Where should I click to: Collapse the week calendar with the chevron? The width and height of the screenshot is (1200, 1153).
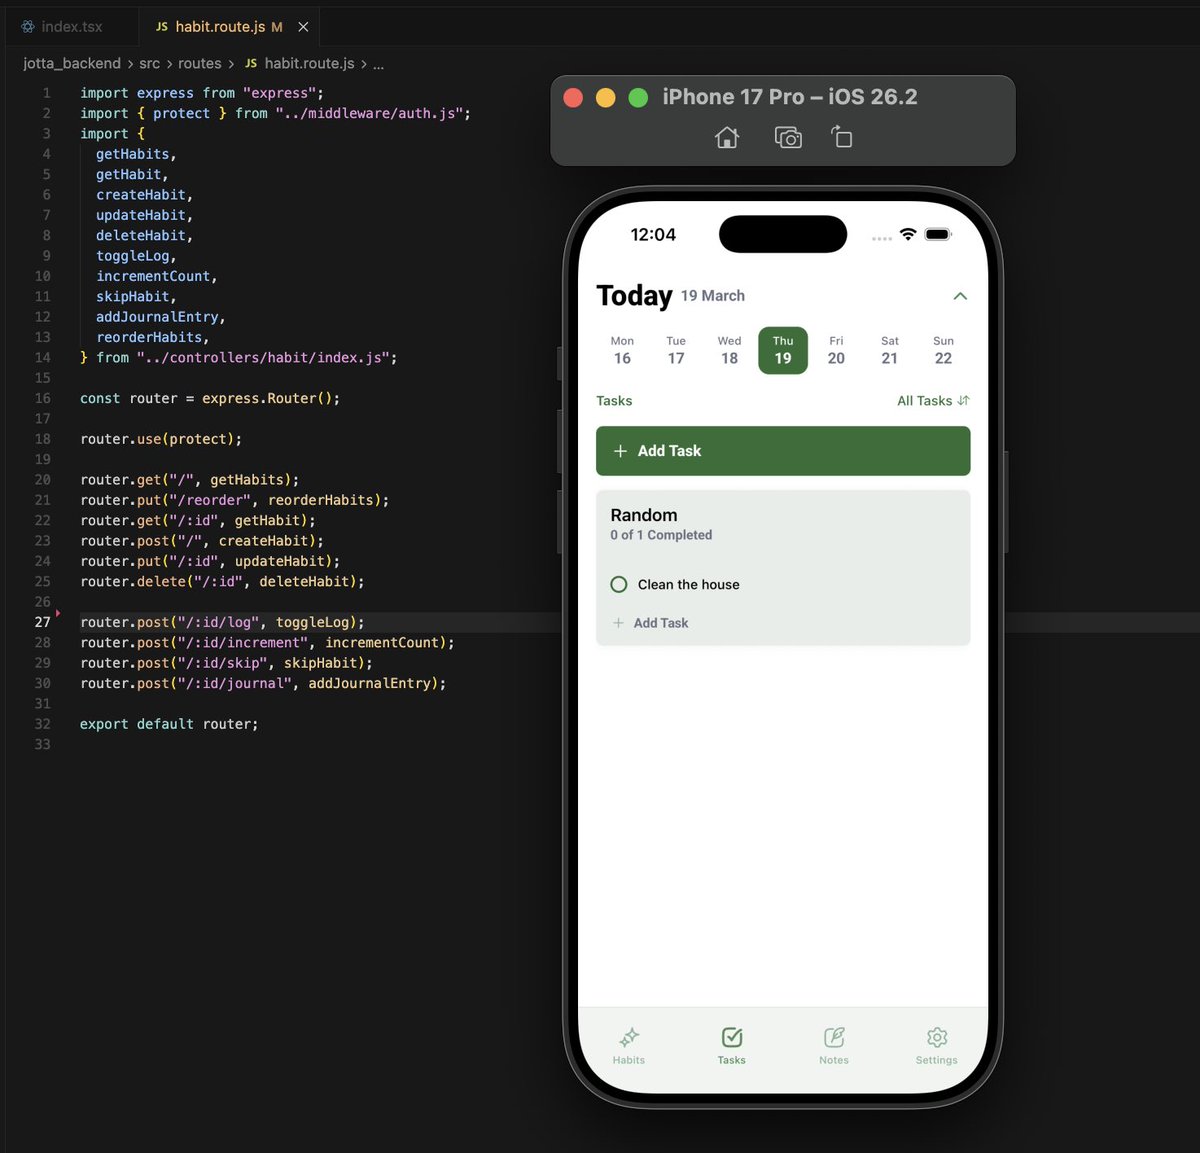960,296
